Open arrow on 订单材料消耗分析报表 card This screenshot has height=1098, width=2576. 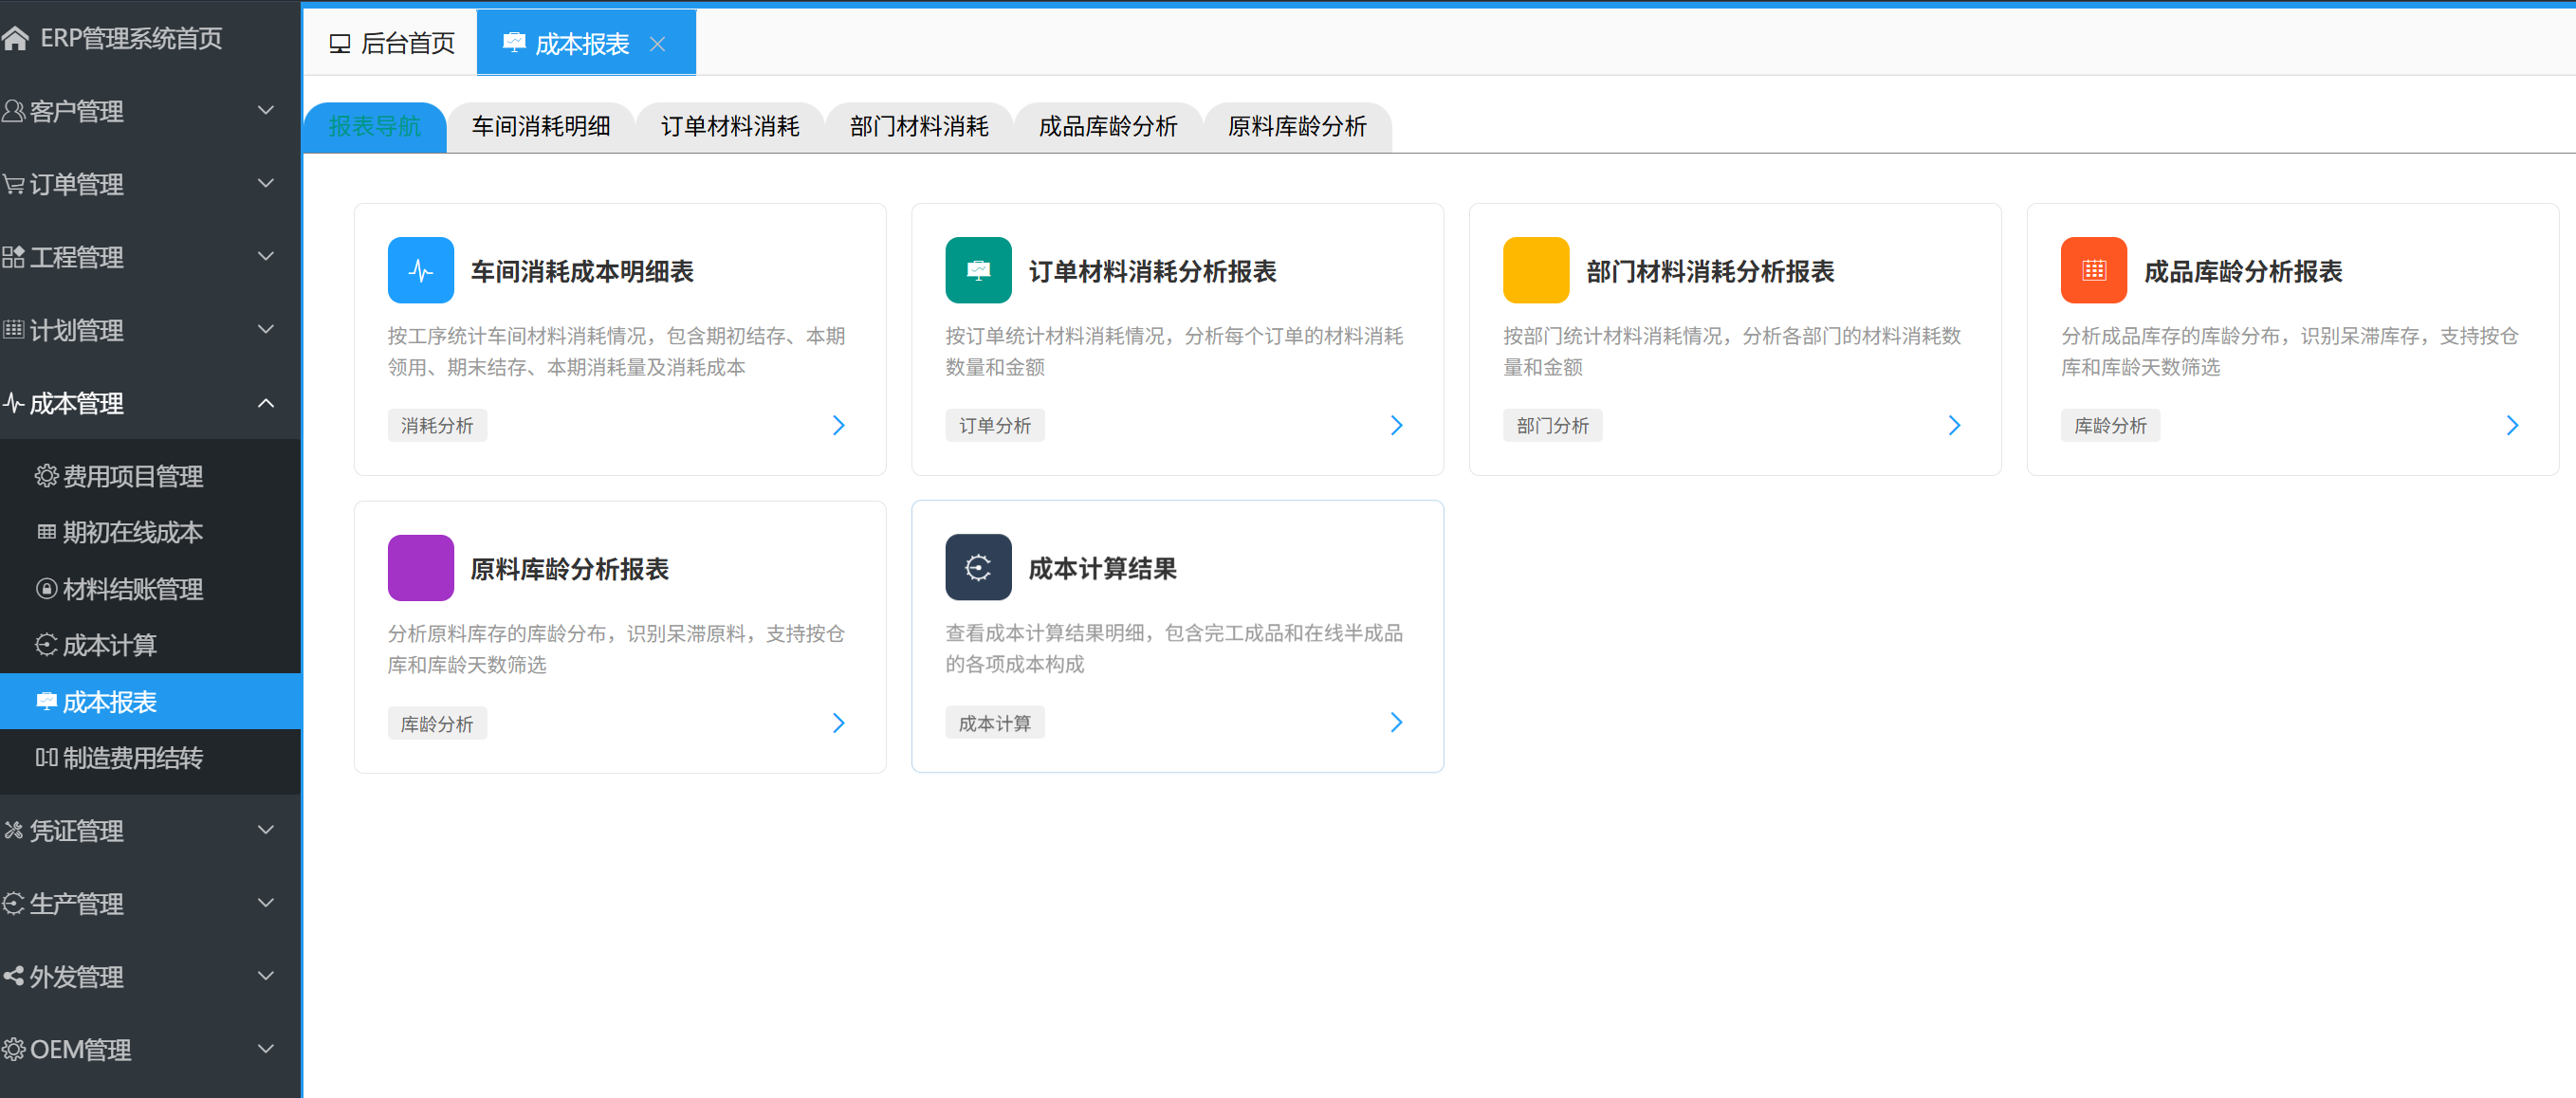pyautogui.click(x=1397, y=426)
